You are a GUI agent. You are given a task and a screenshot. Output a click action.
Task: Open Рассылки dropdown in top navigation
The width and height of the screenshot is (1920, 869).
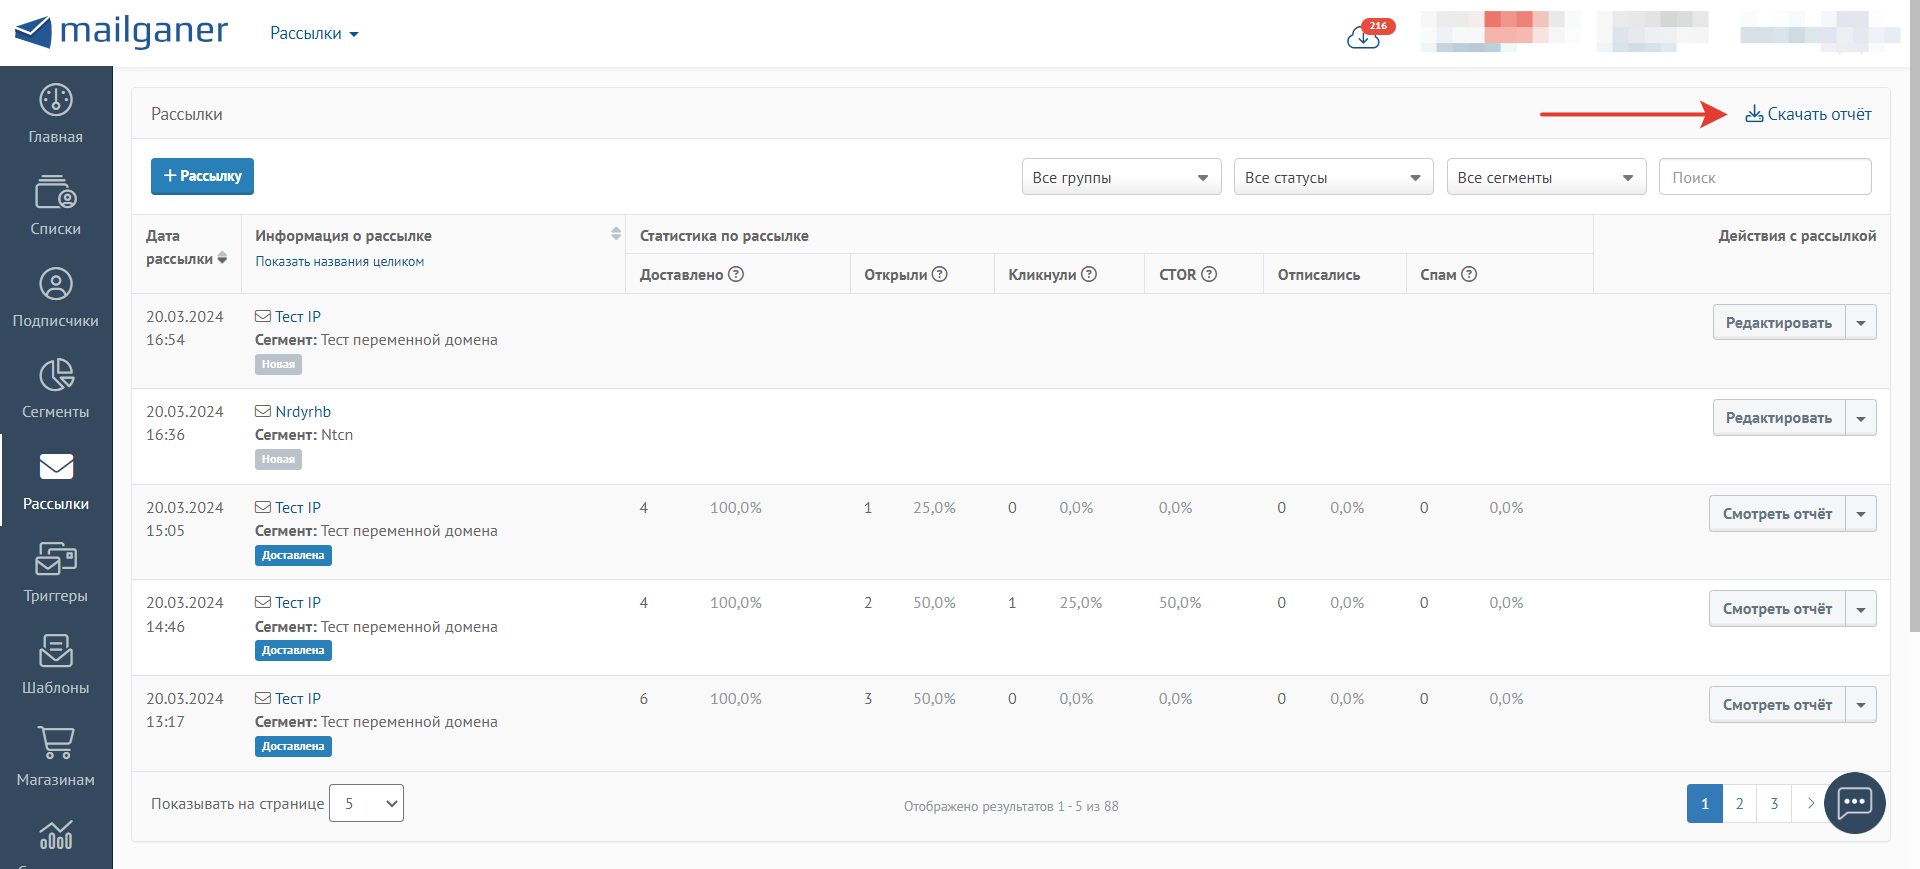314,33
